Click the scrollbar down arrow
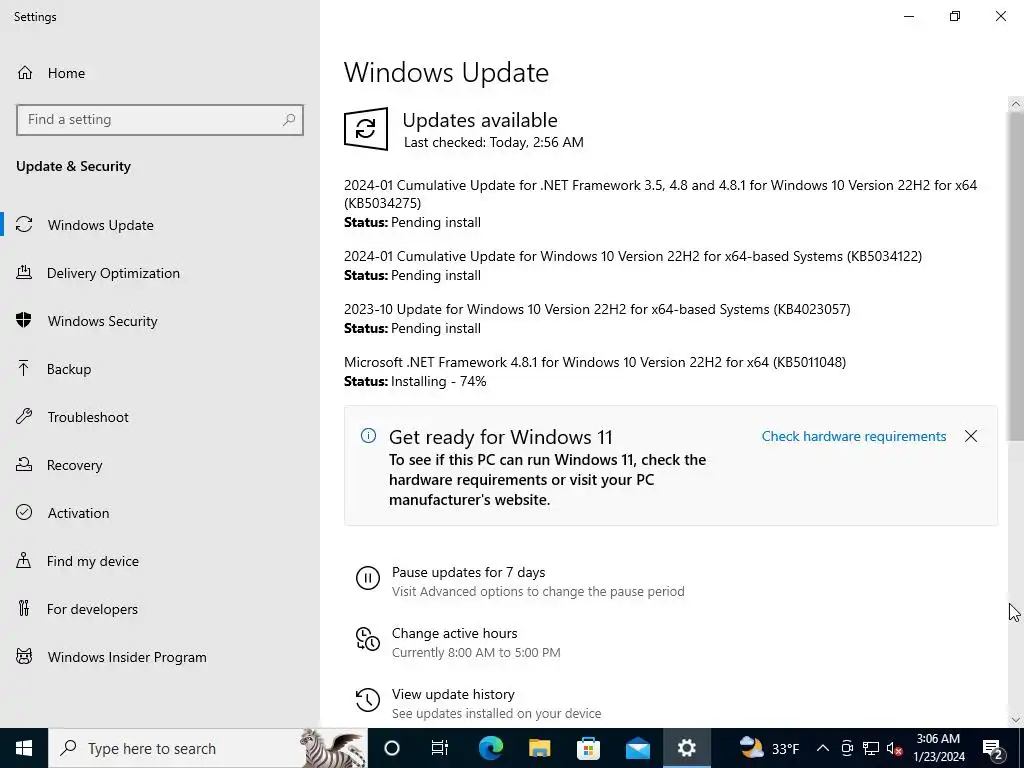Screen dimensions: 1024x768 coord(1016,720)
